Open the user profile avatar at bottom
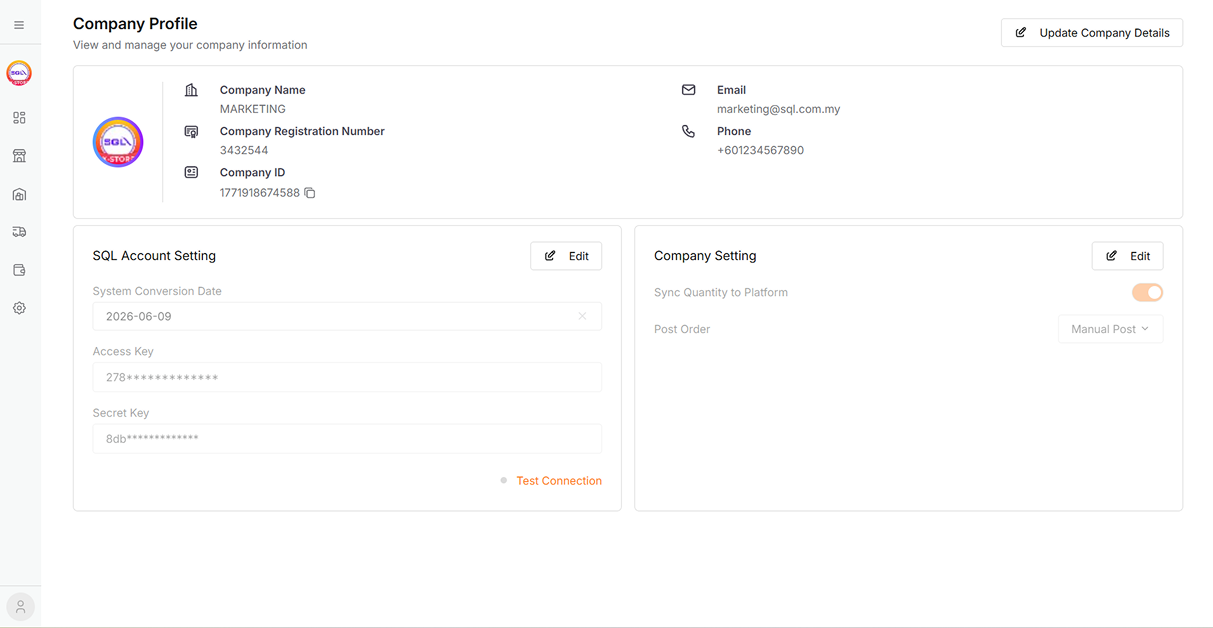This screenshot has width=1213, height=628. 20,606
